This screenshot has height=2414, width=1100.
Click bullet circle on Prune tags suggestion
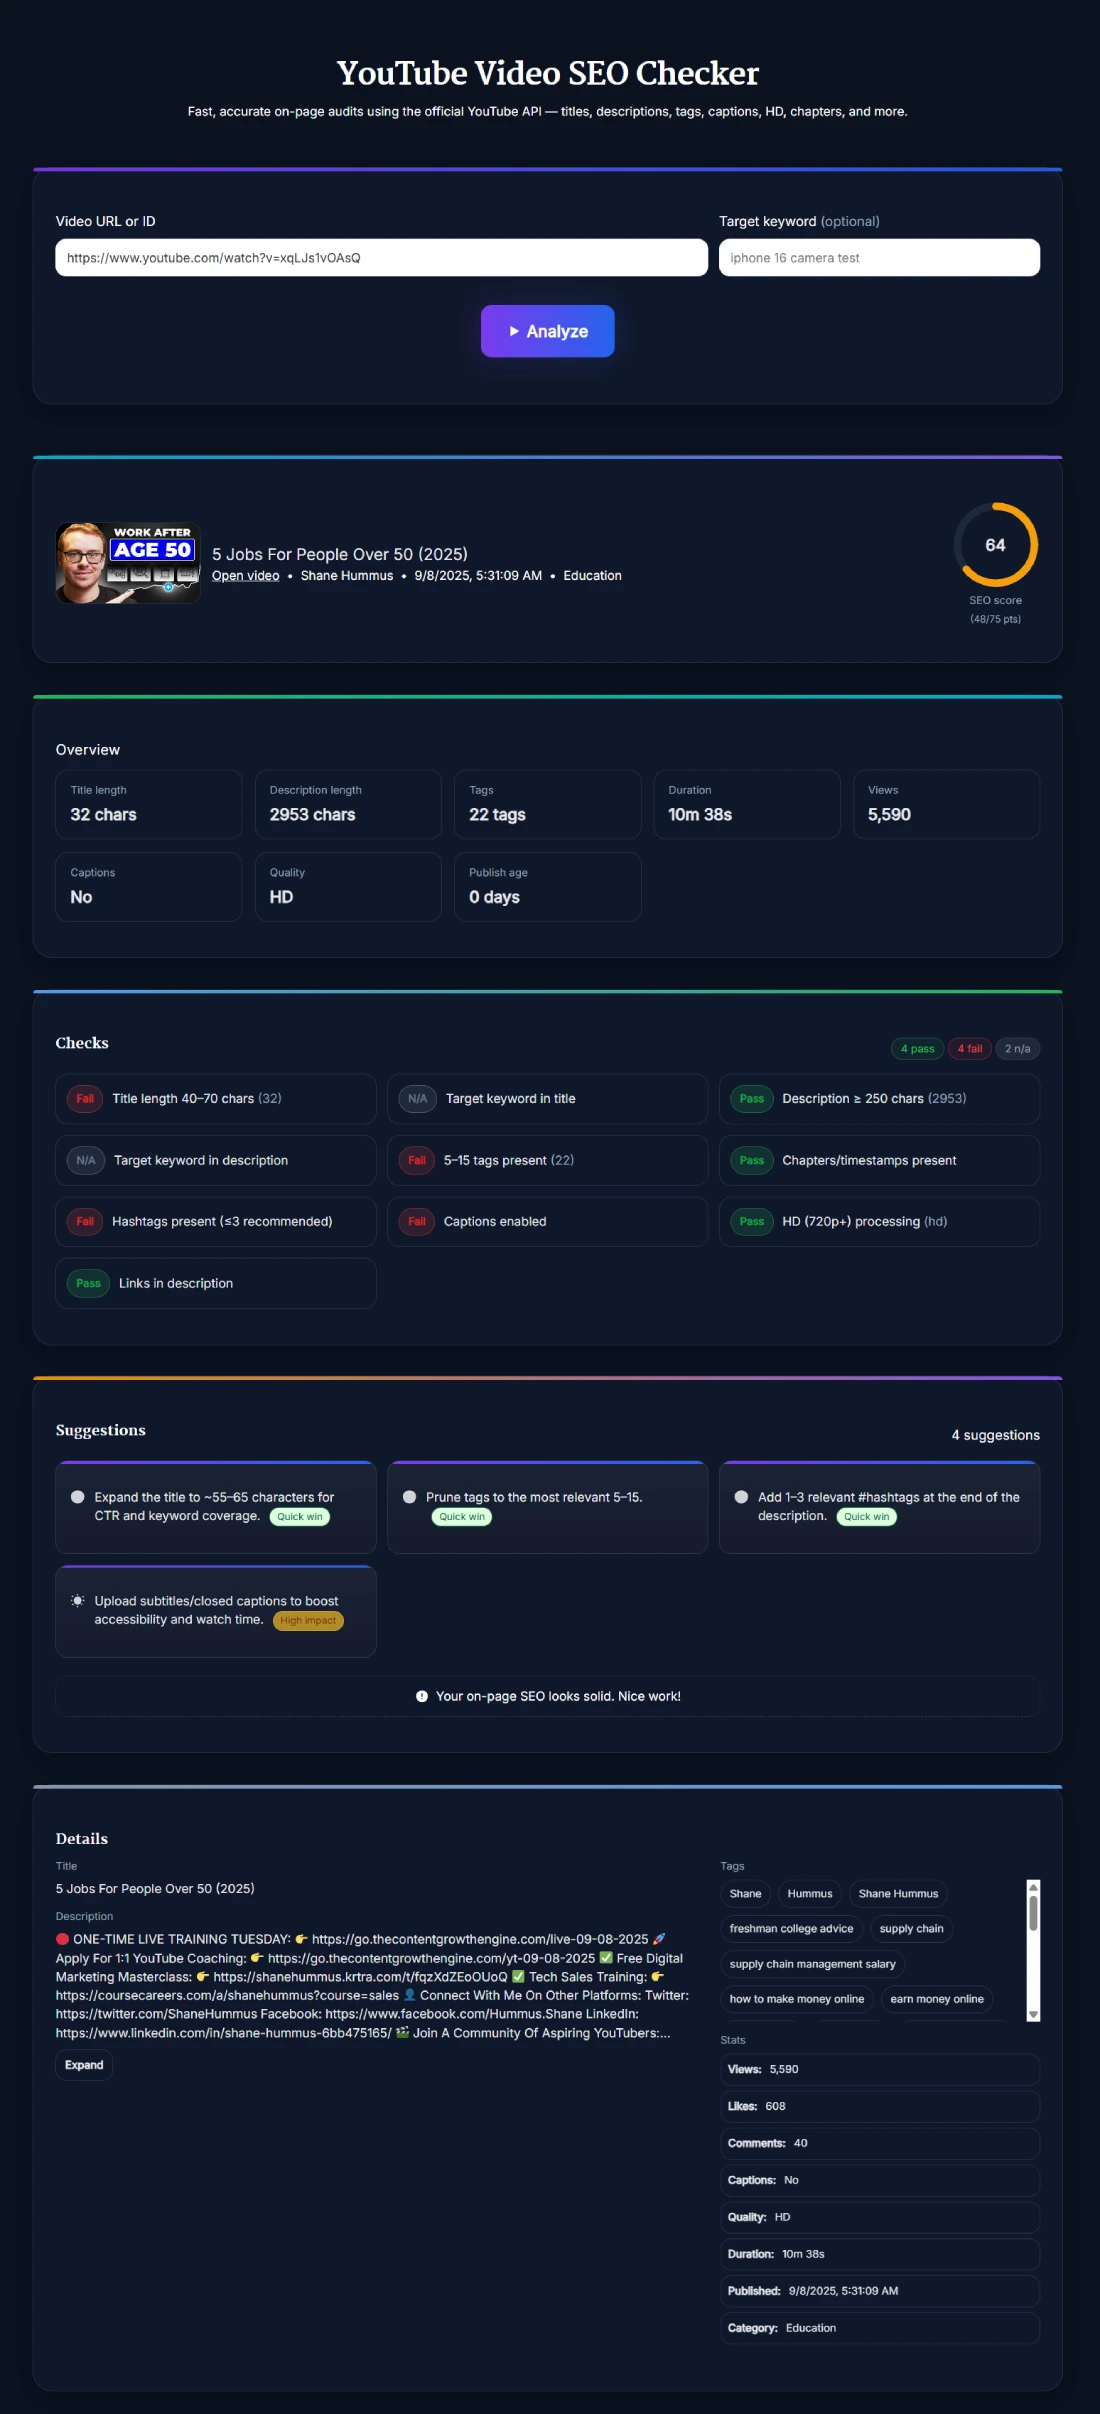(x=409, y=1497)
